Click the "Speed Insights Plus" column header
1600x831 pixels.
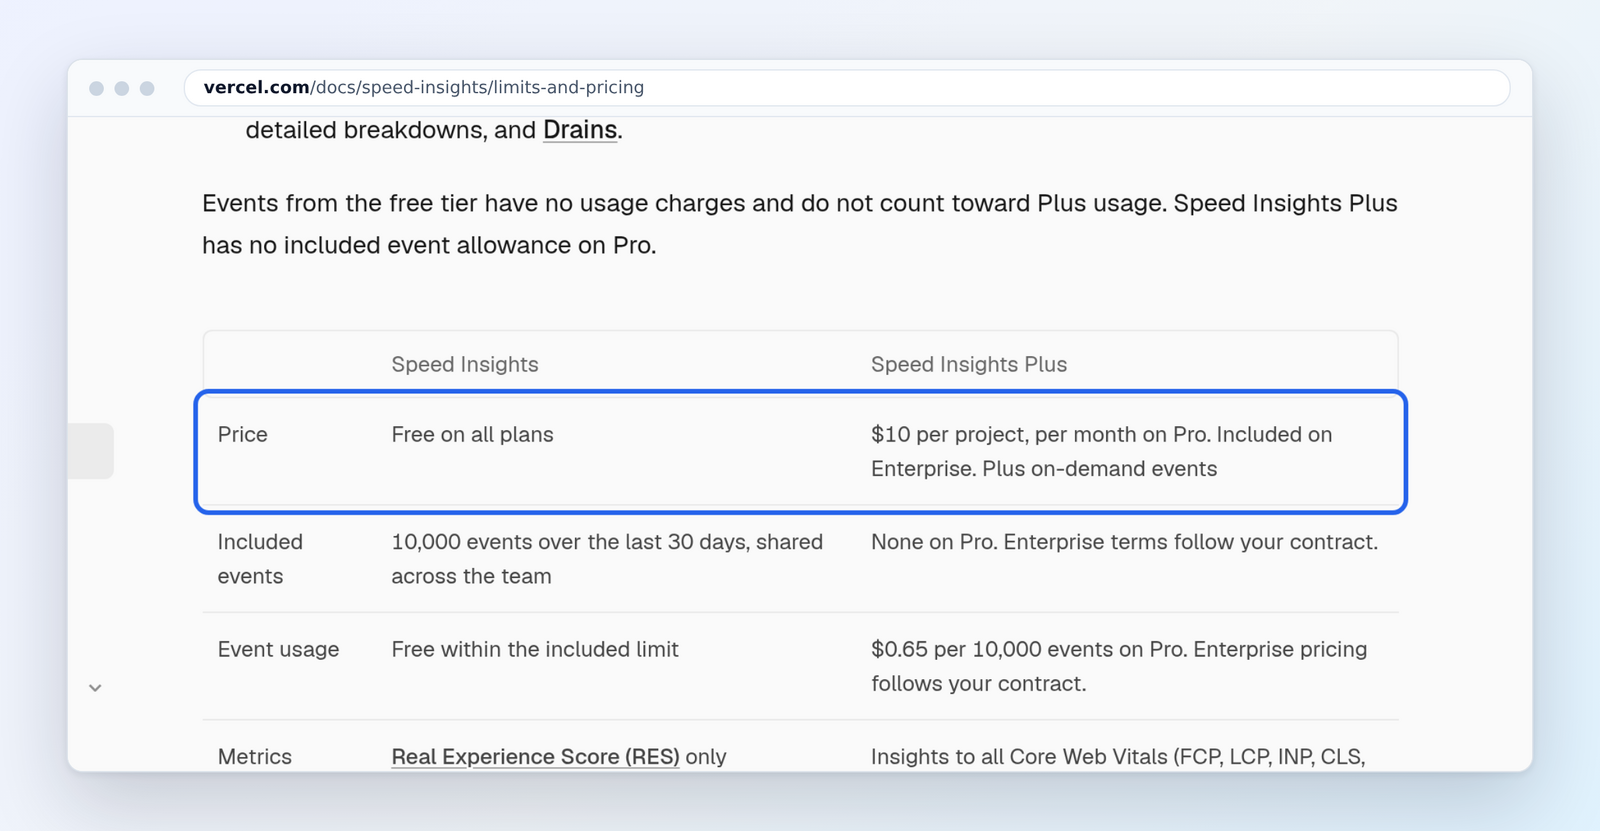(969, 365)
